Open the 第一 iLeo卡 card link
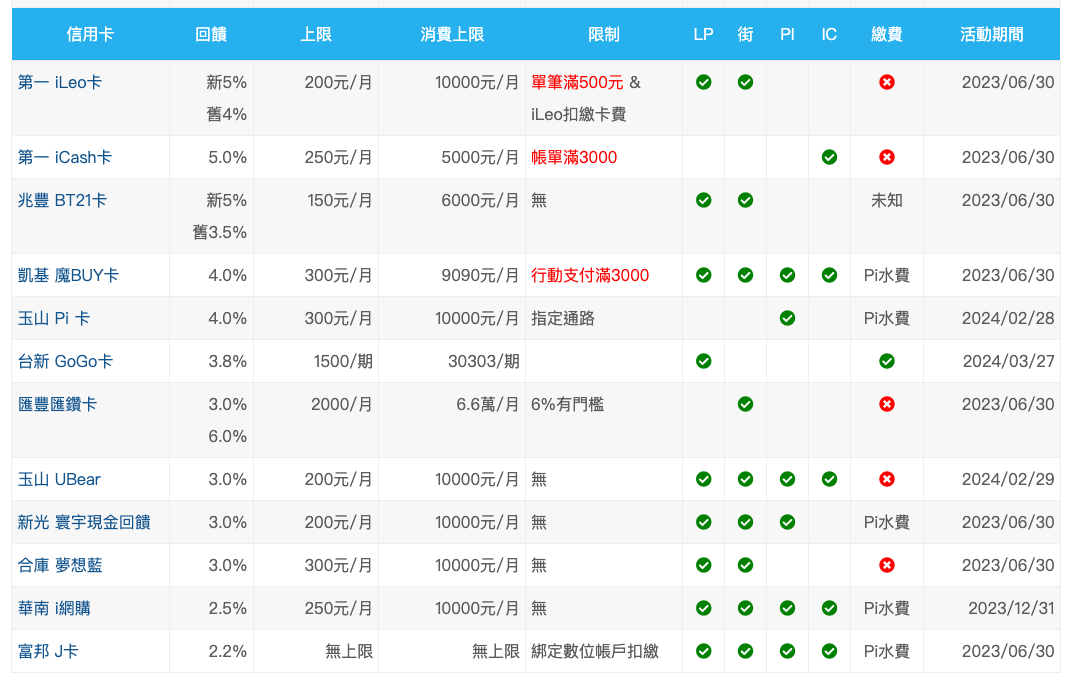Image resolution: width=1073 pixels, height=680 pixels. click(x=60, y=83)
